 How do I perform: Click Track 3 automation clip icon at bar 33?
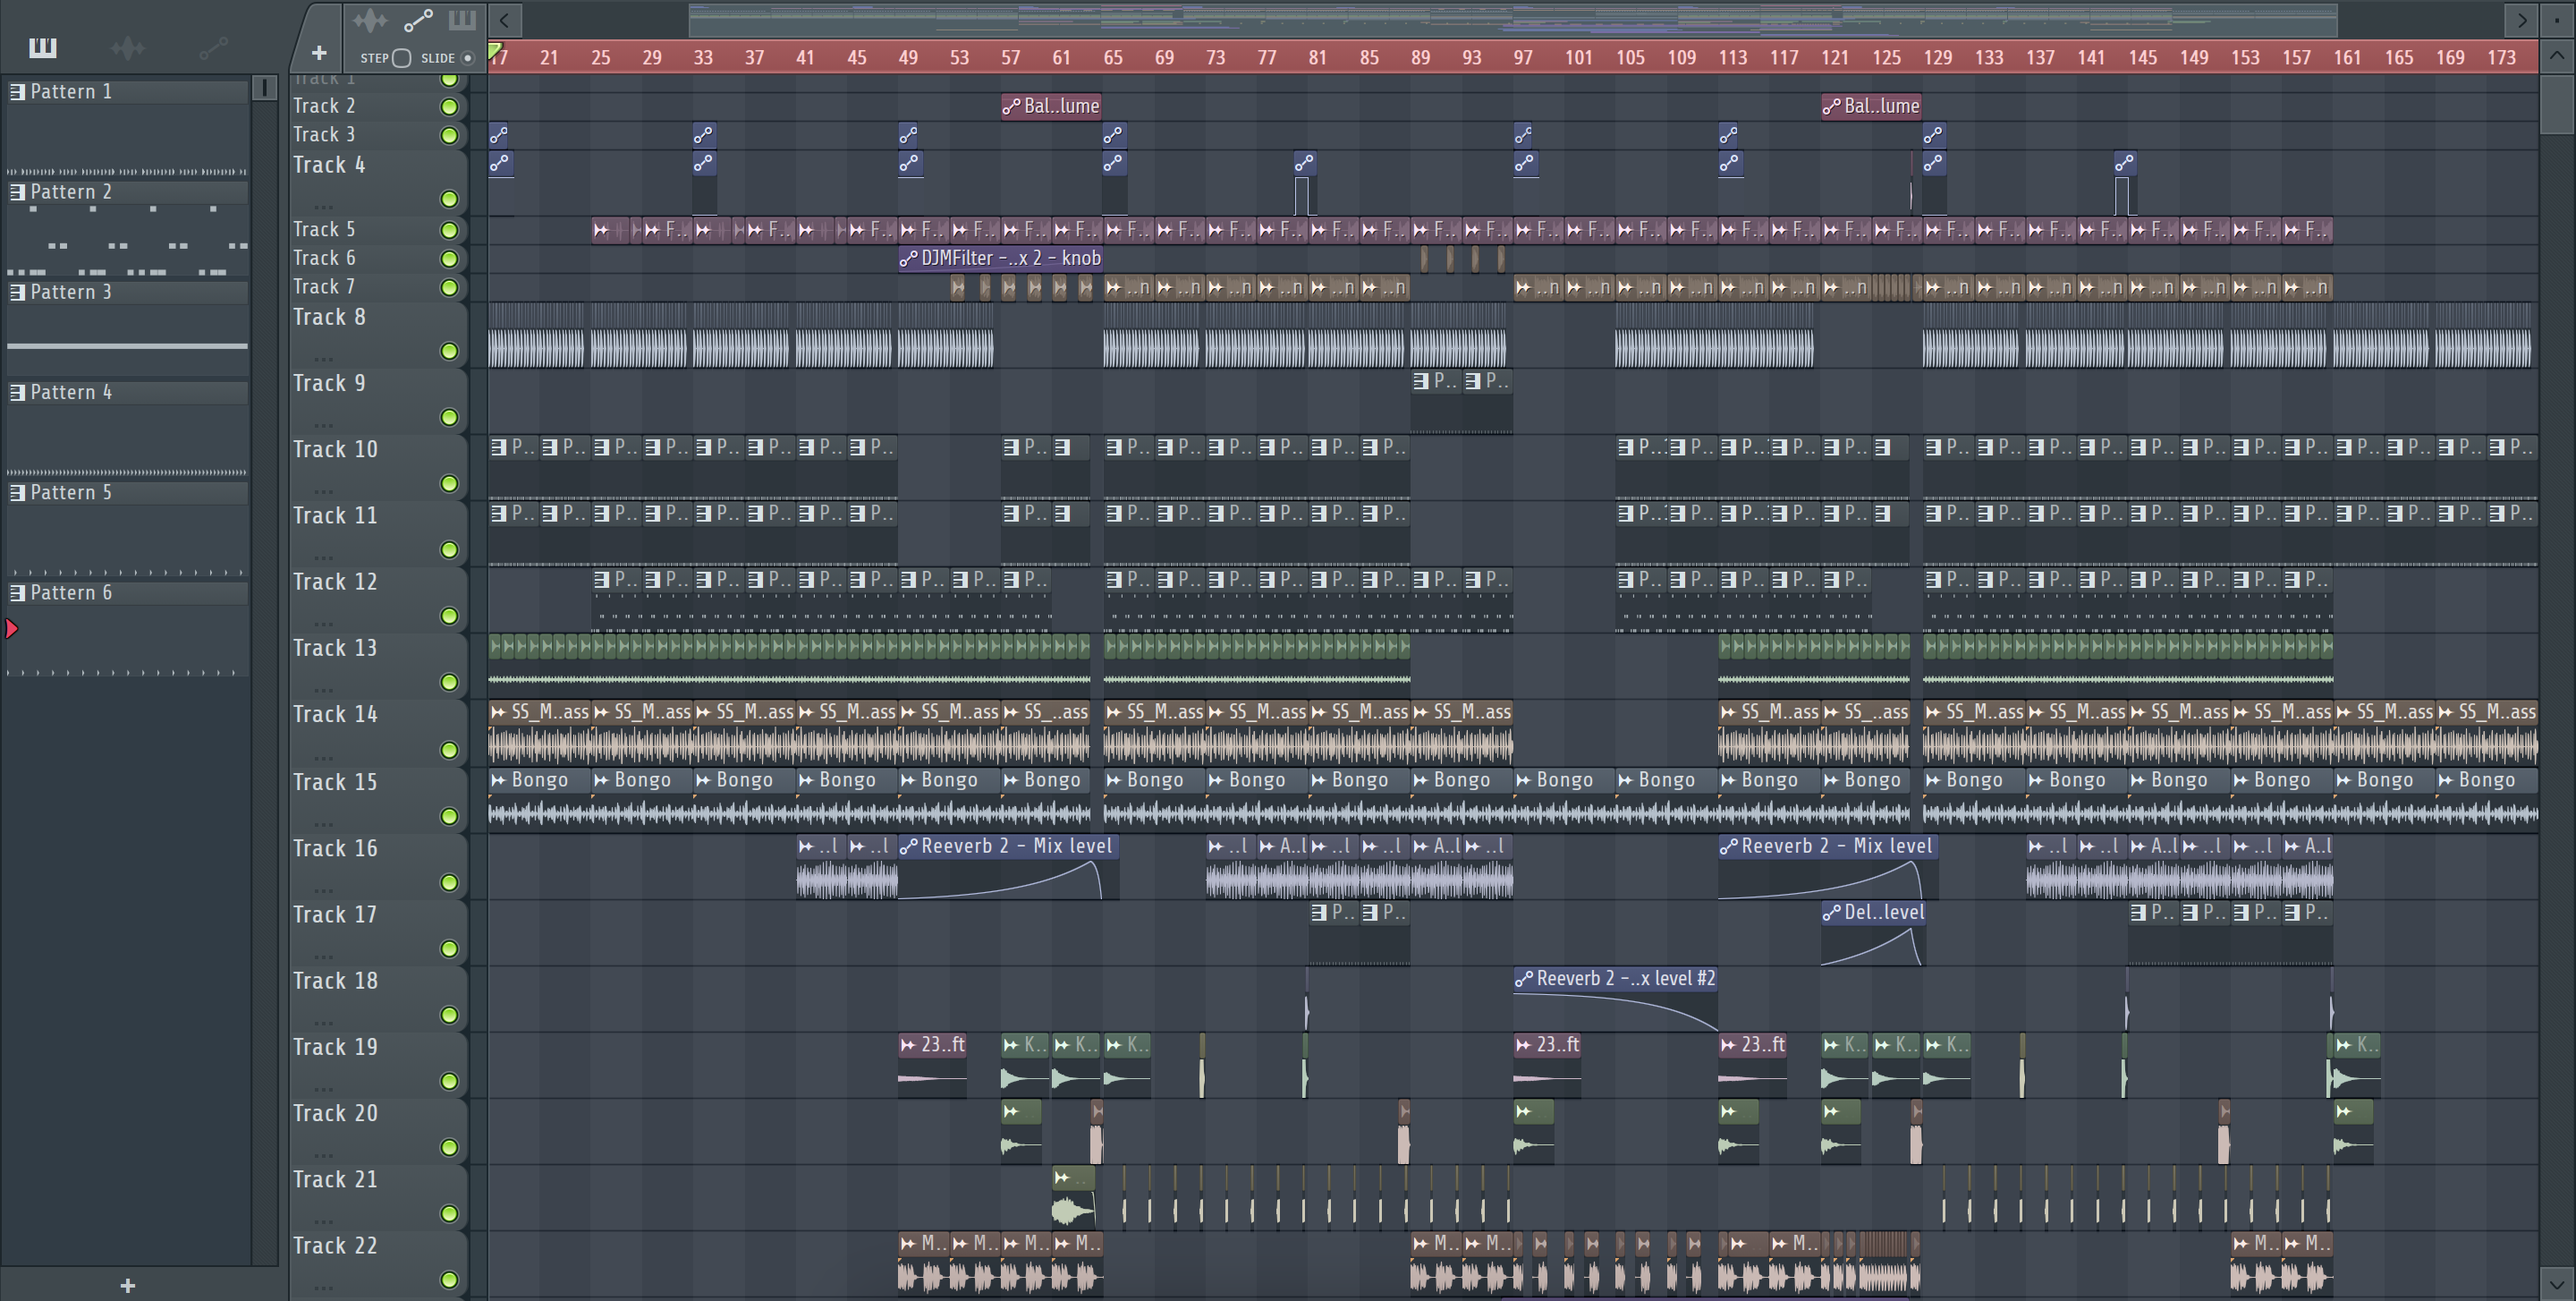click(x=704, y=134)
